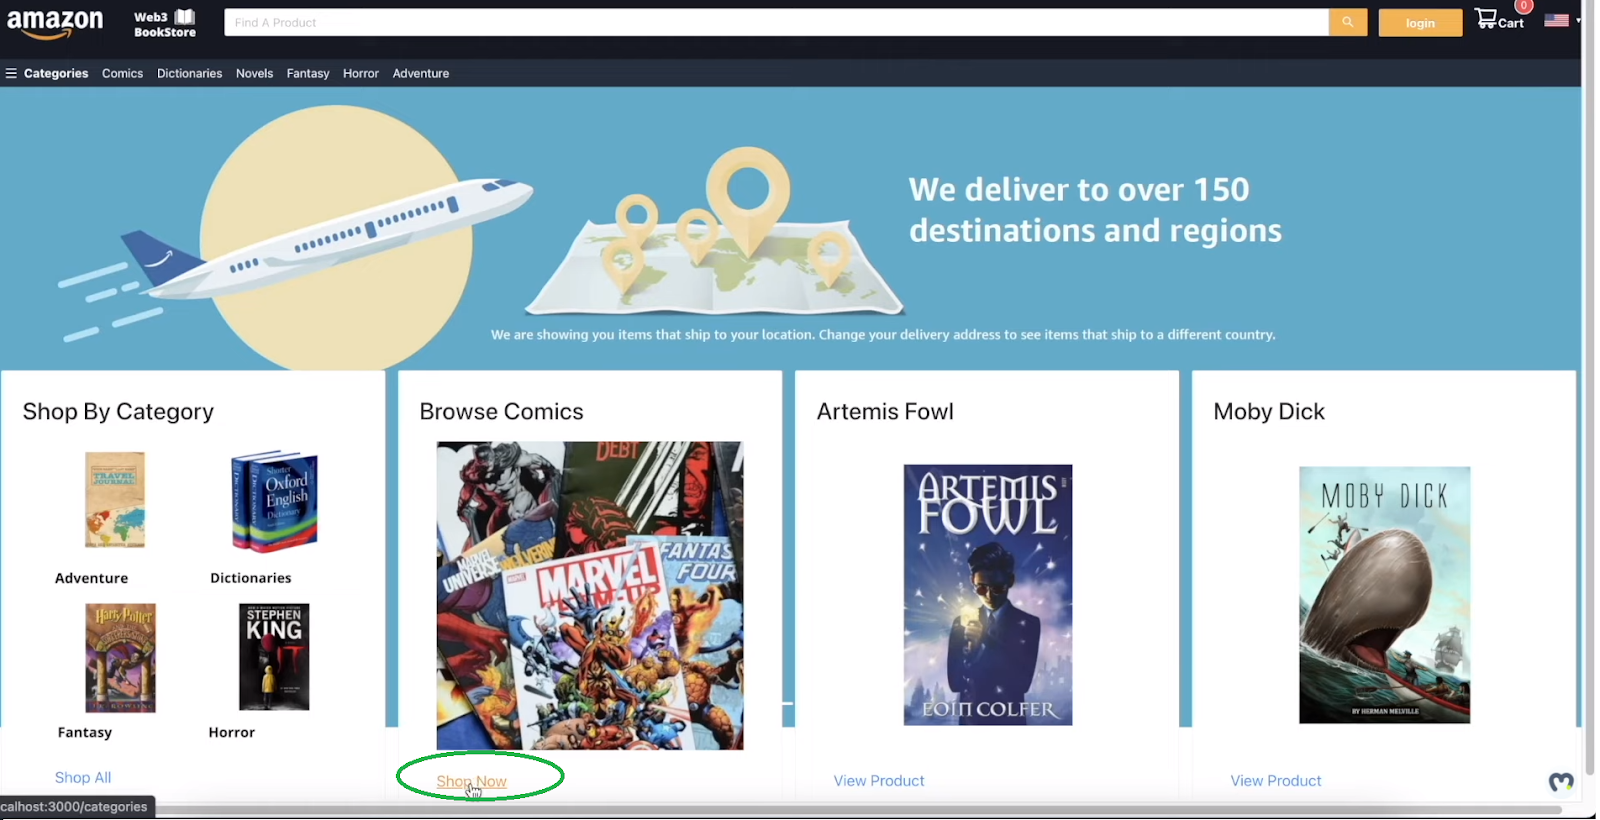1600x820 pixels.
Task: Click the Cart label text
Action: [x=1511, y=23]
